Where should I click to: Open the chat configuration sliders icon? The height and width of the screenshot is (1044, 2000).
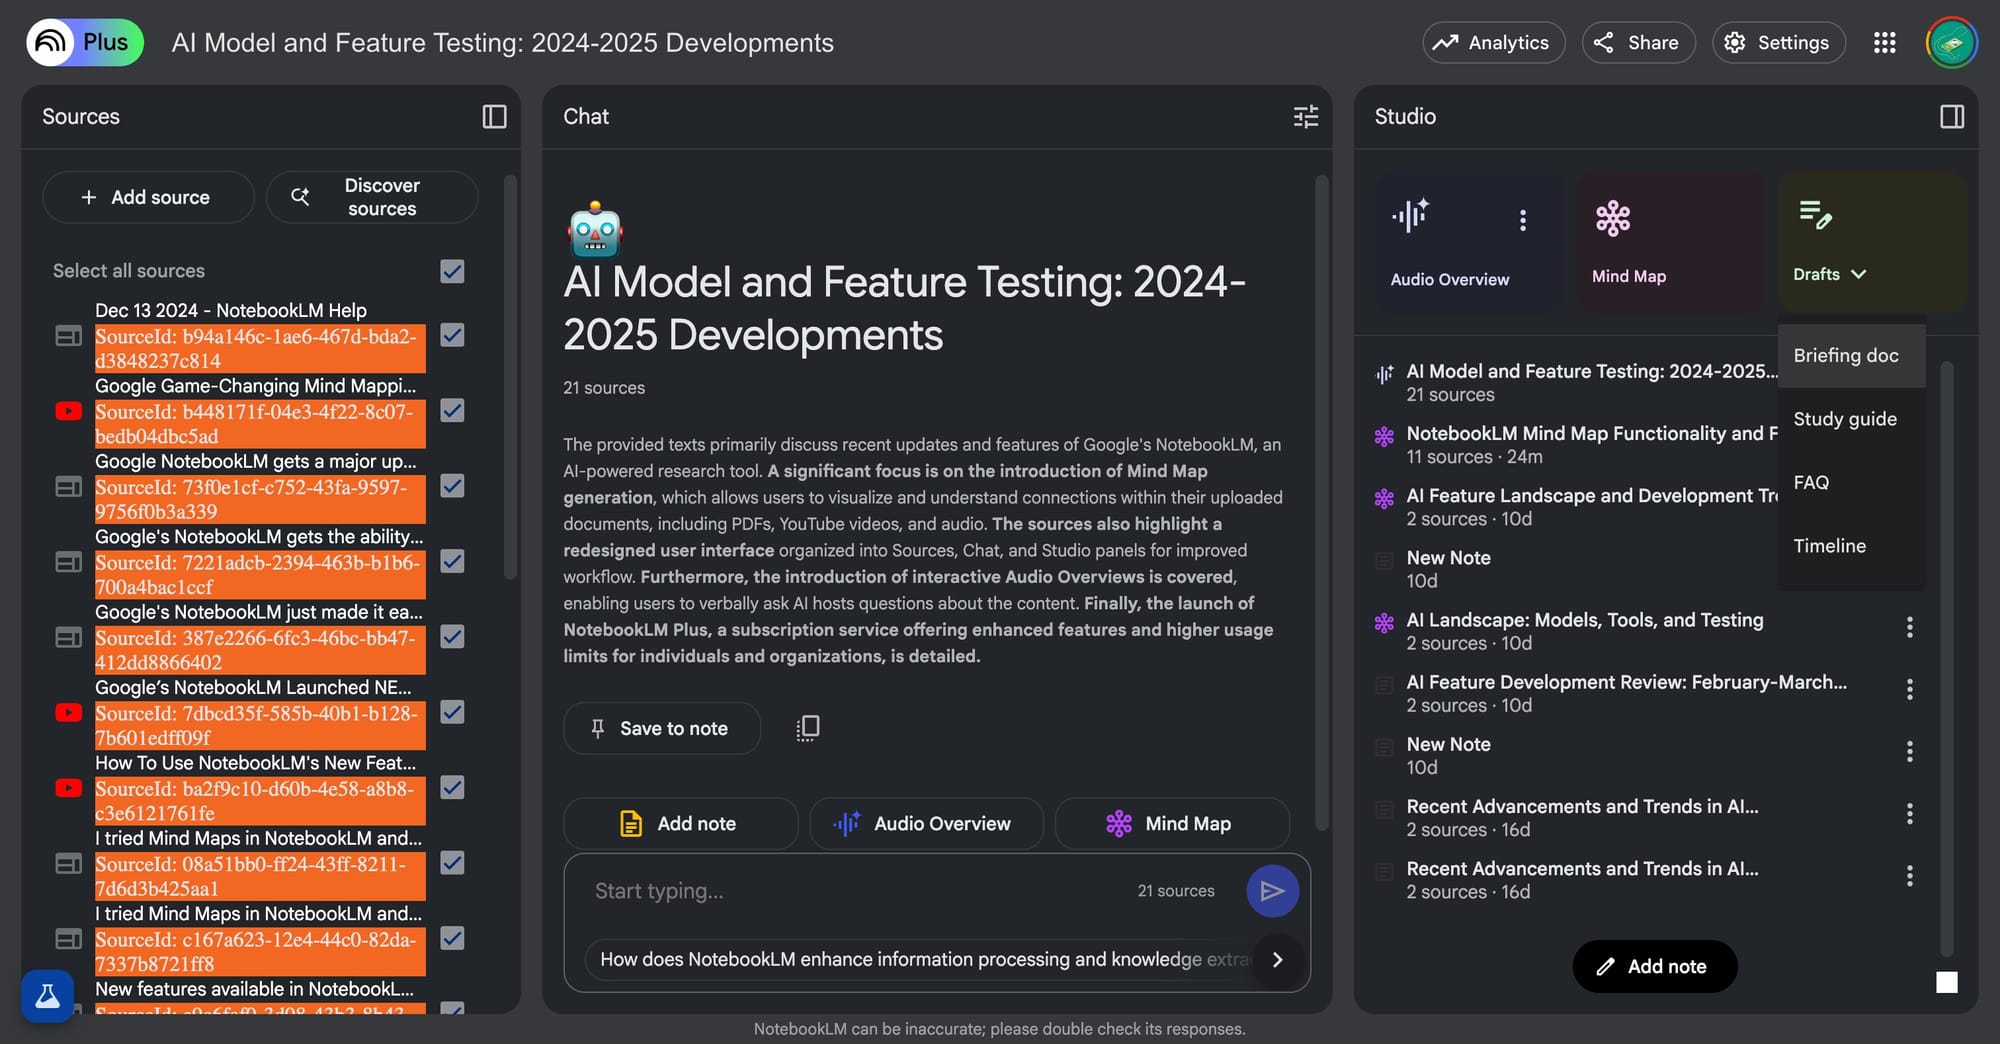point(1306,117)
